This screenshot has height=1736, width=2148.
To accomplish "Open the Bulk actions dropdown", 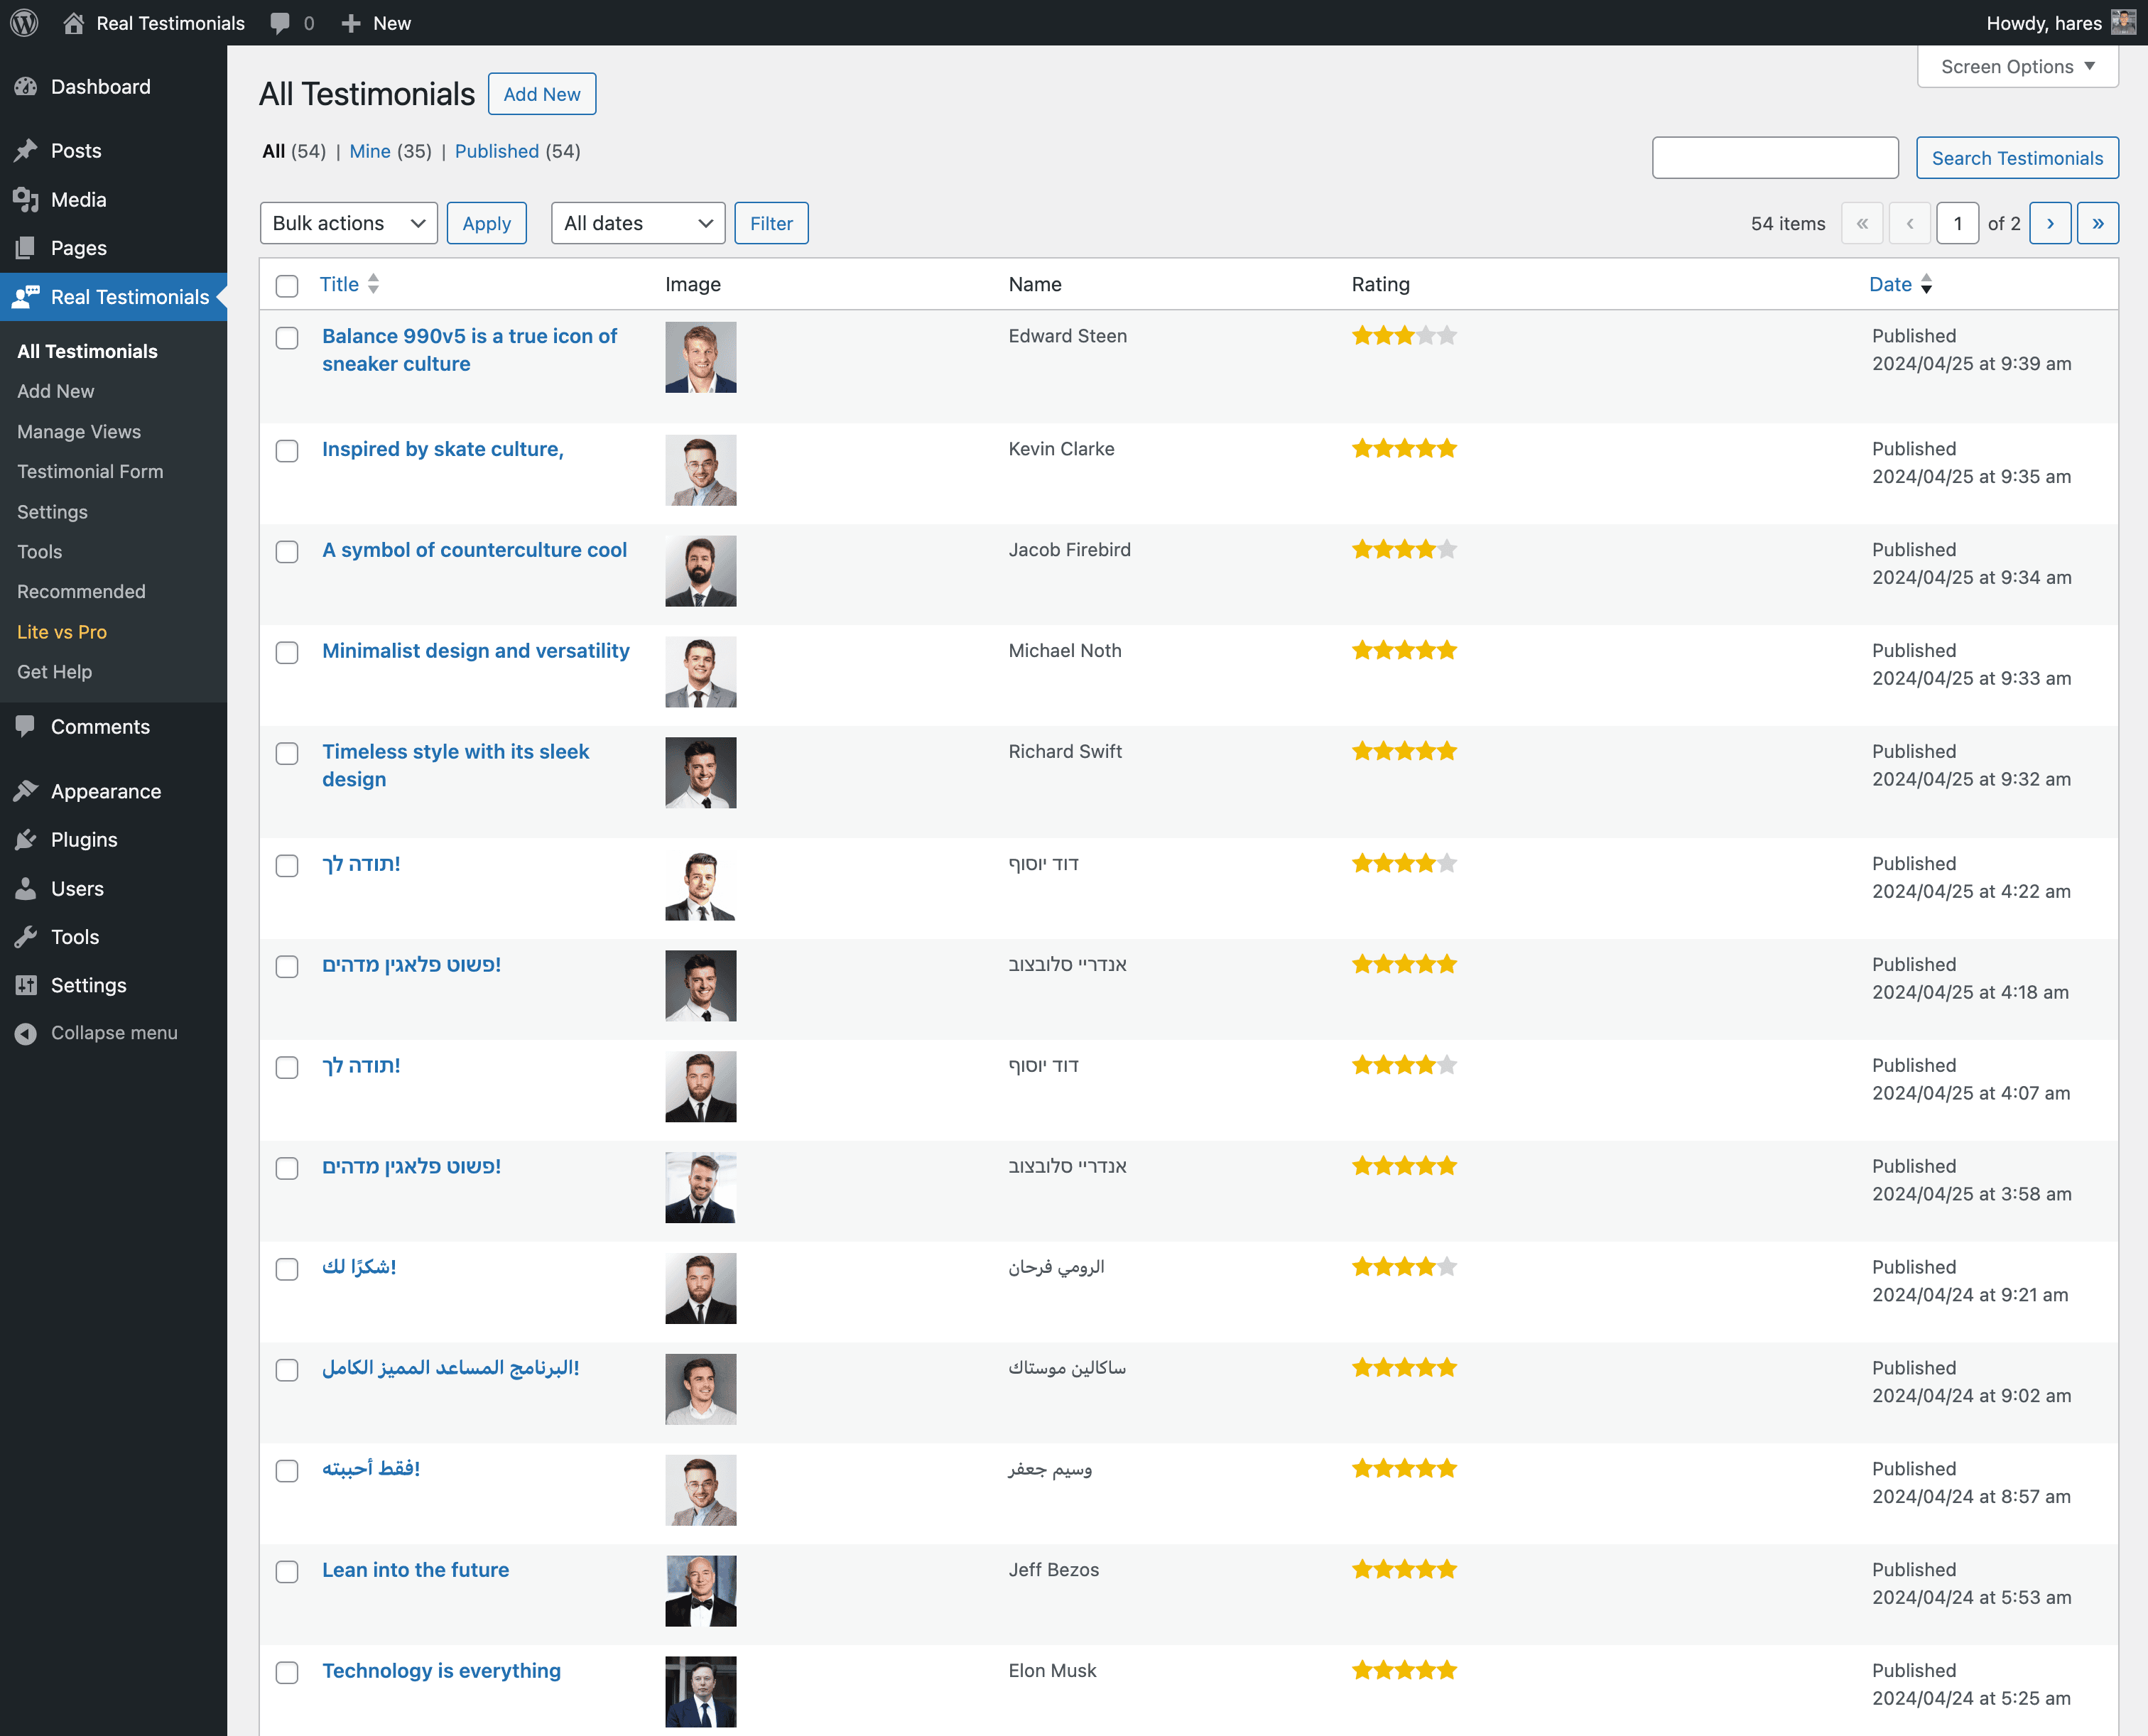I will (348, 223).
